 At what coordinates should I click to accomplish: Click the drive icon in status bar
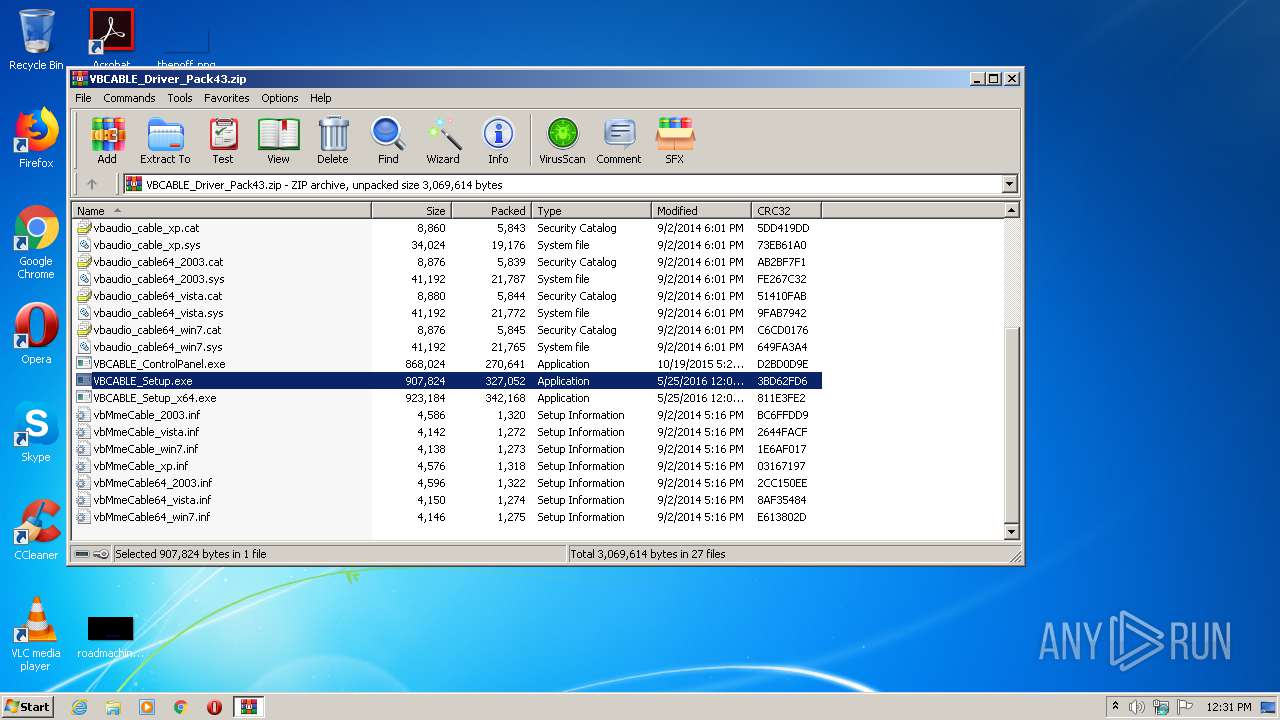click(82, 553)
